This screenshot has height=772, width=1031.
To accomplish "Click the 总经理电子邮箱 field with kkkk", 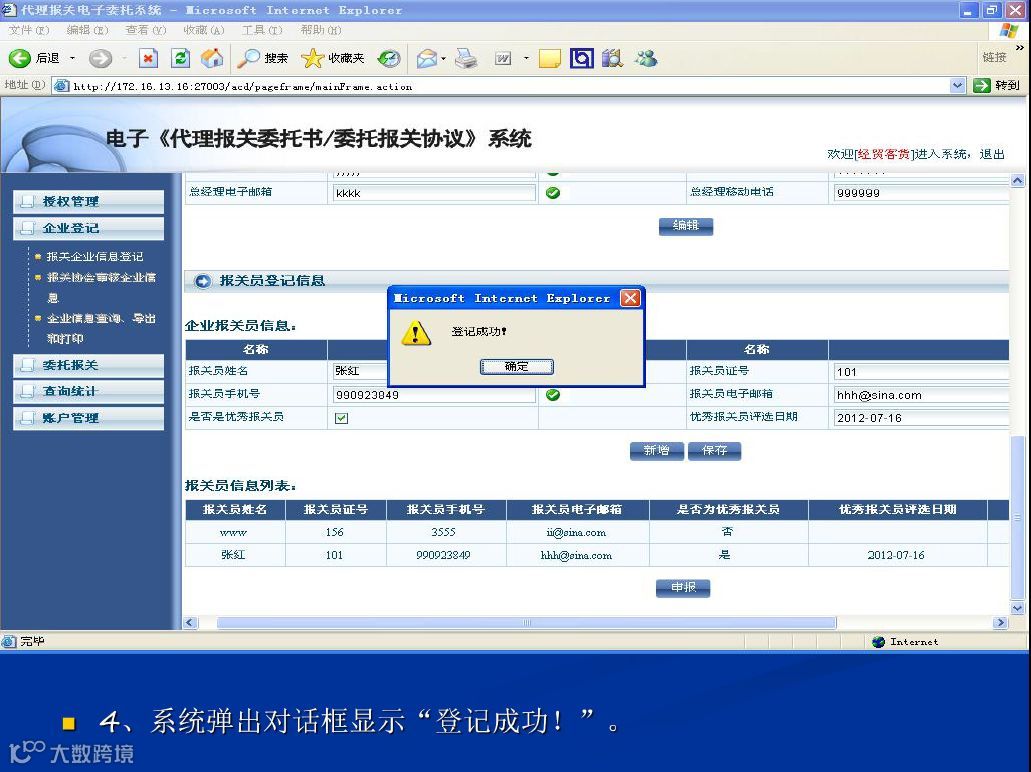I will [x=434, y=193].
